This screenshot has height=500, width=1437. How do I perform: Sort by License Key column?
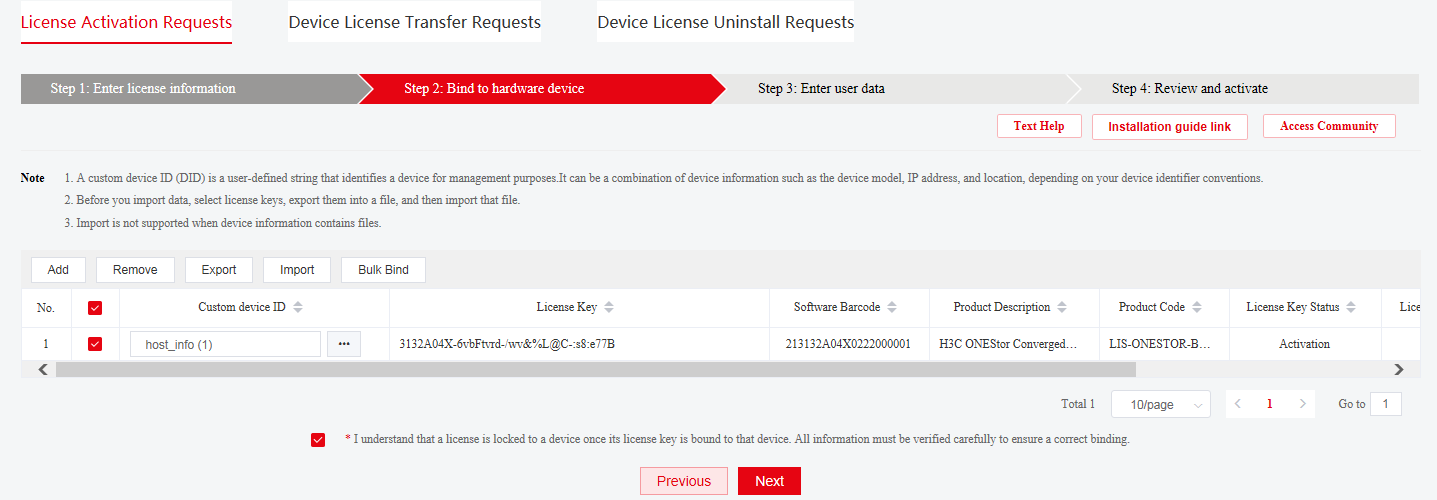(610, 307)
